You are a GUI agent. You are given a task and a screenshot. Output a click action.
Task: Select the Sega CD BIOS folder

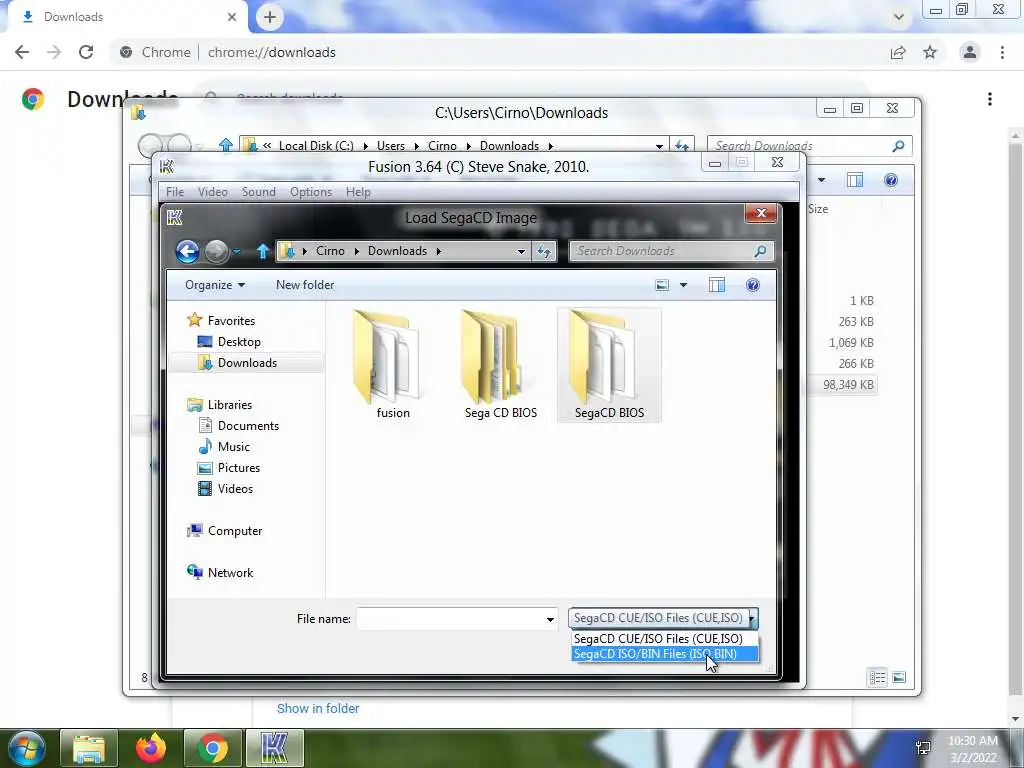tap(501, 366)
